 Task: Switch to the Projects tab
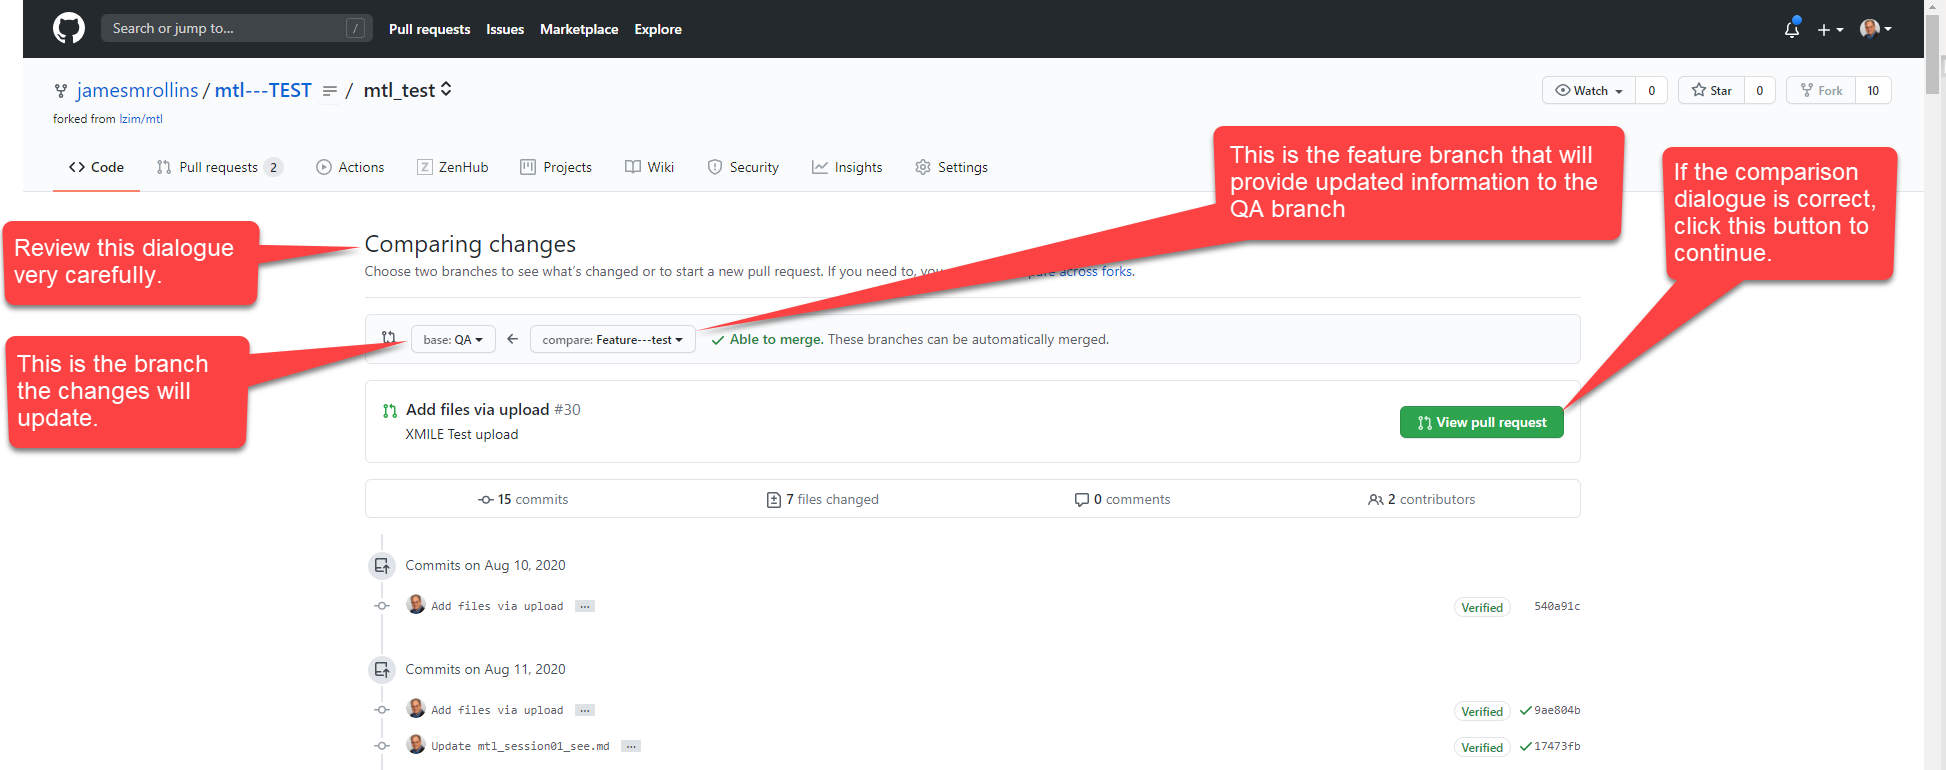click(x=556, y=167)
